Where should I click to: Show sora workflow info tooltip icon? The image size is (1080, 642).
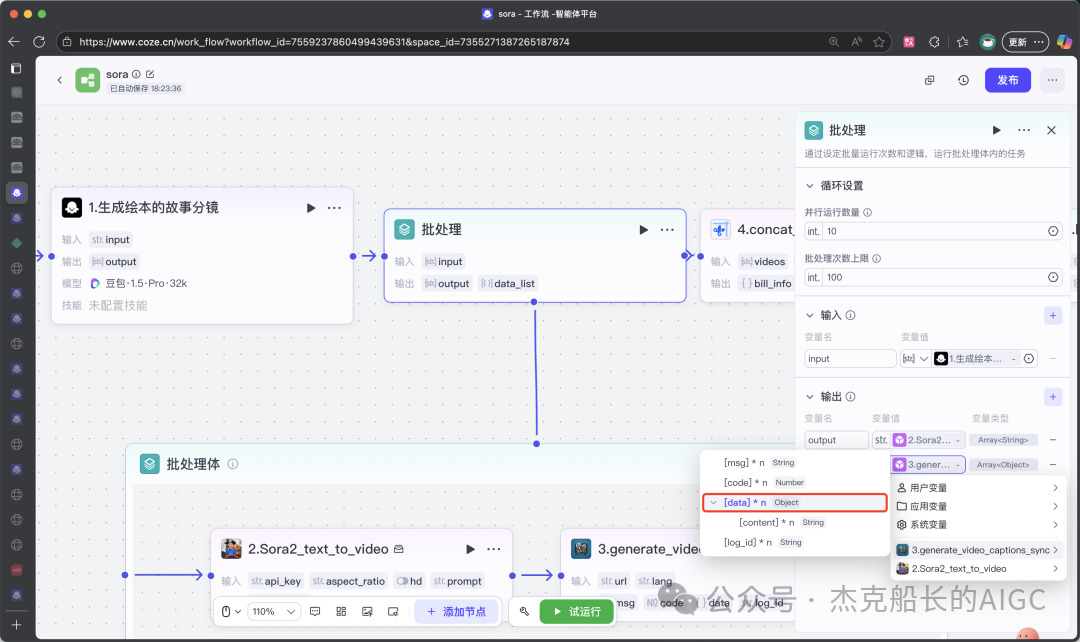(x=136, y=74)
